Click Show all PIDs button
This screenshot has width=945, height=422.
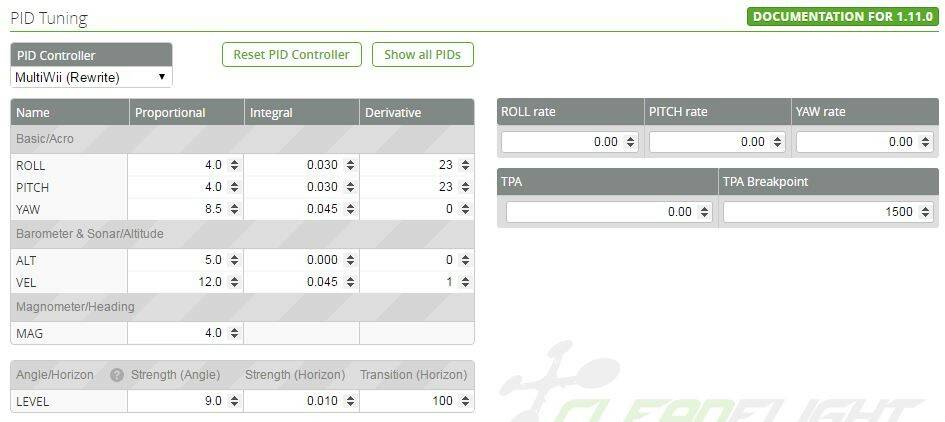422,55
